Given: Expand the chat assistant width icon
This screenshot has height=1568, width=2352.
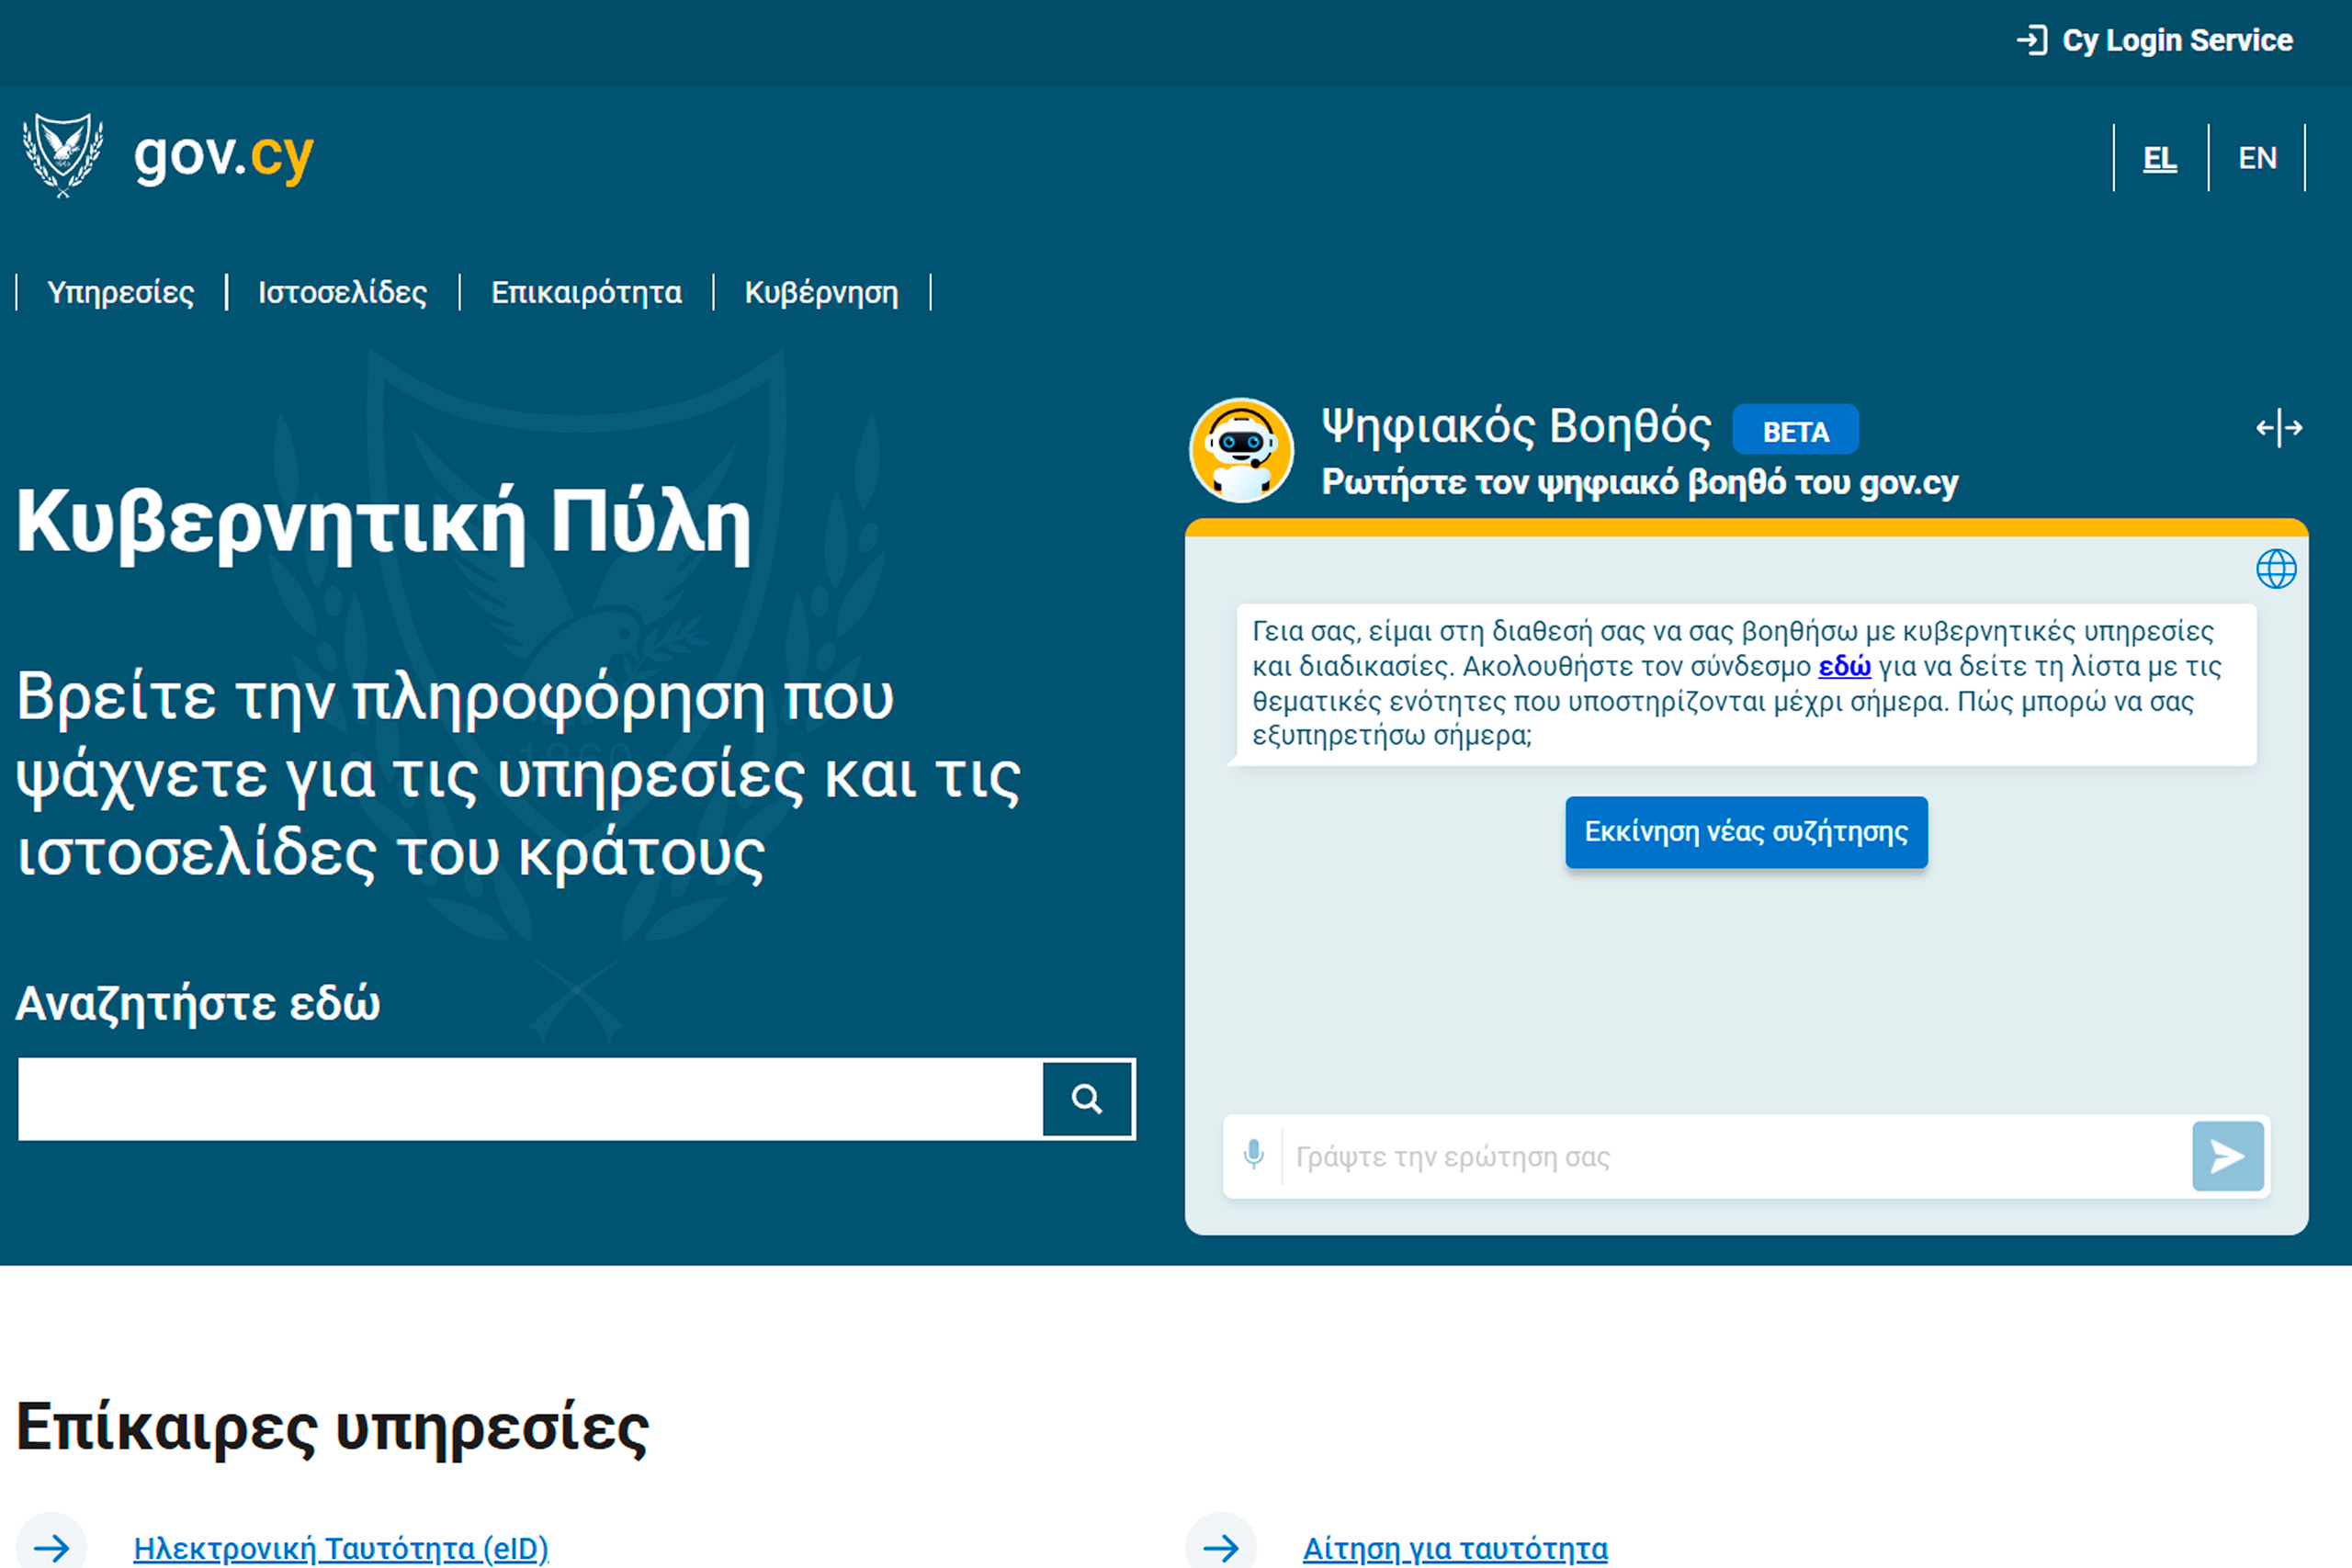Looking at the screenshot, I should tap(2279, 428).
